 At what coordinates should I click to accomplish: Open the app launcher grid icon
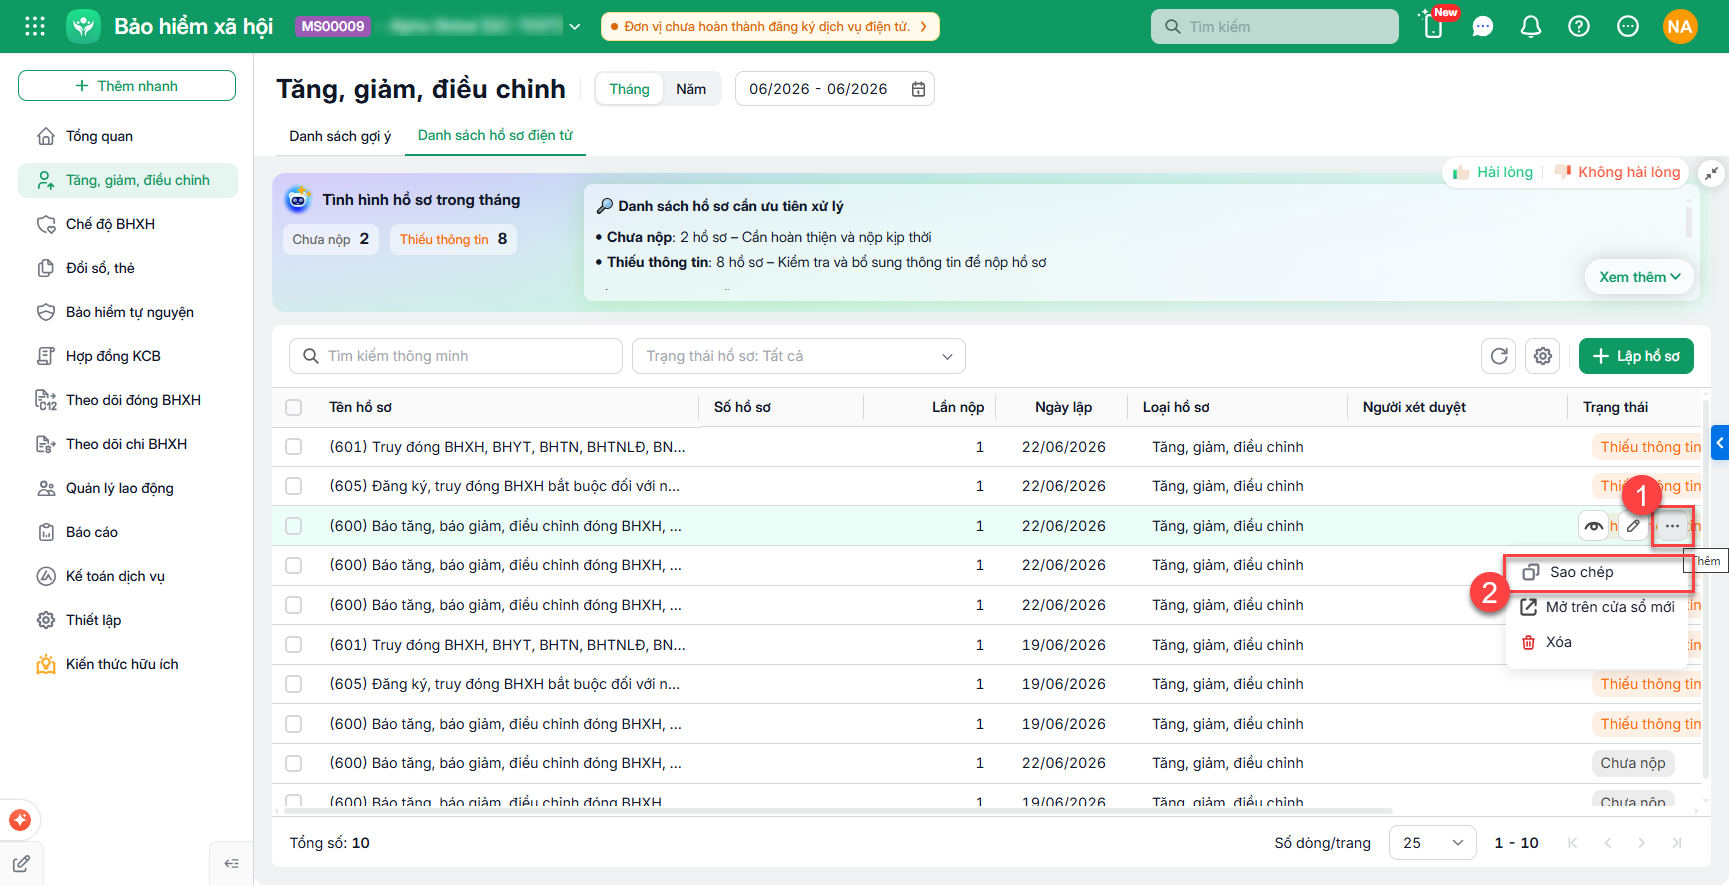35,26
